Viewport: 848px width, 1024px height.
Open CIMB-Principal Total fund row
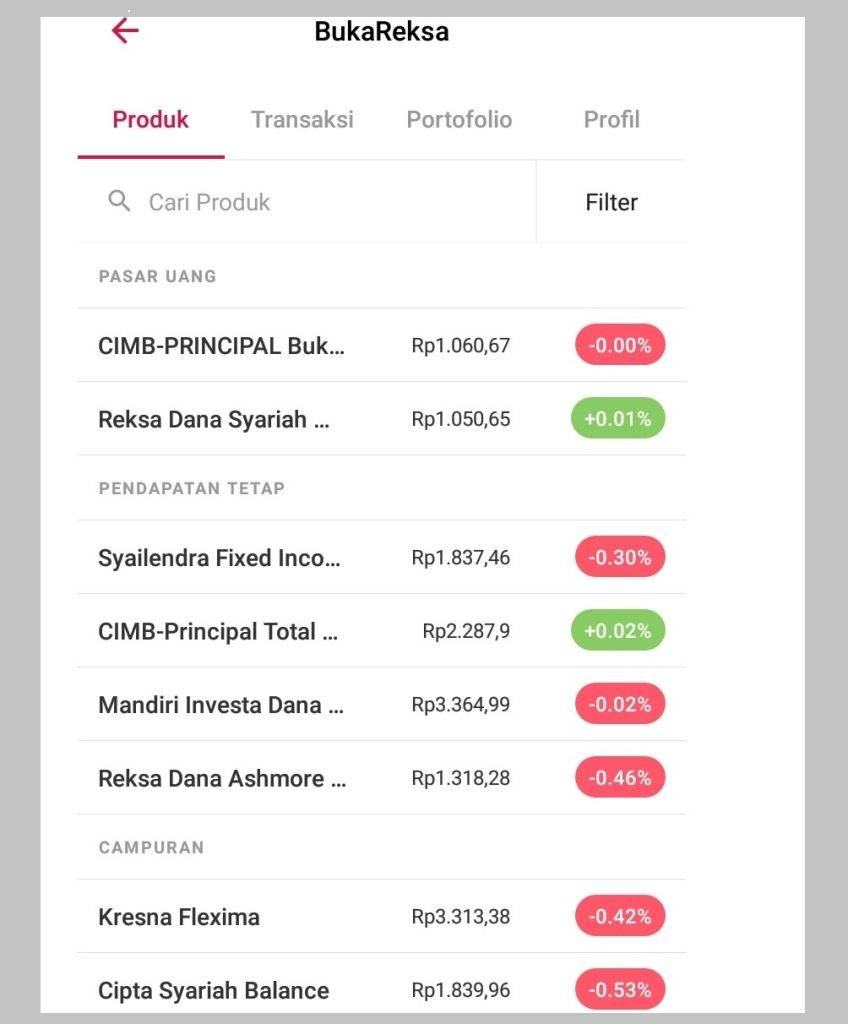(382, 631)
